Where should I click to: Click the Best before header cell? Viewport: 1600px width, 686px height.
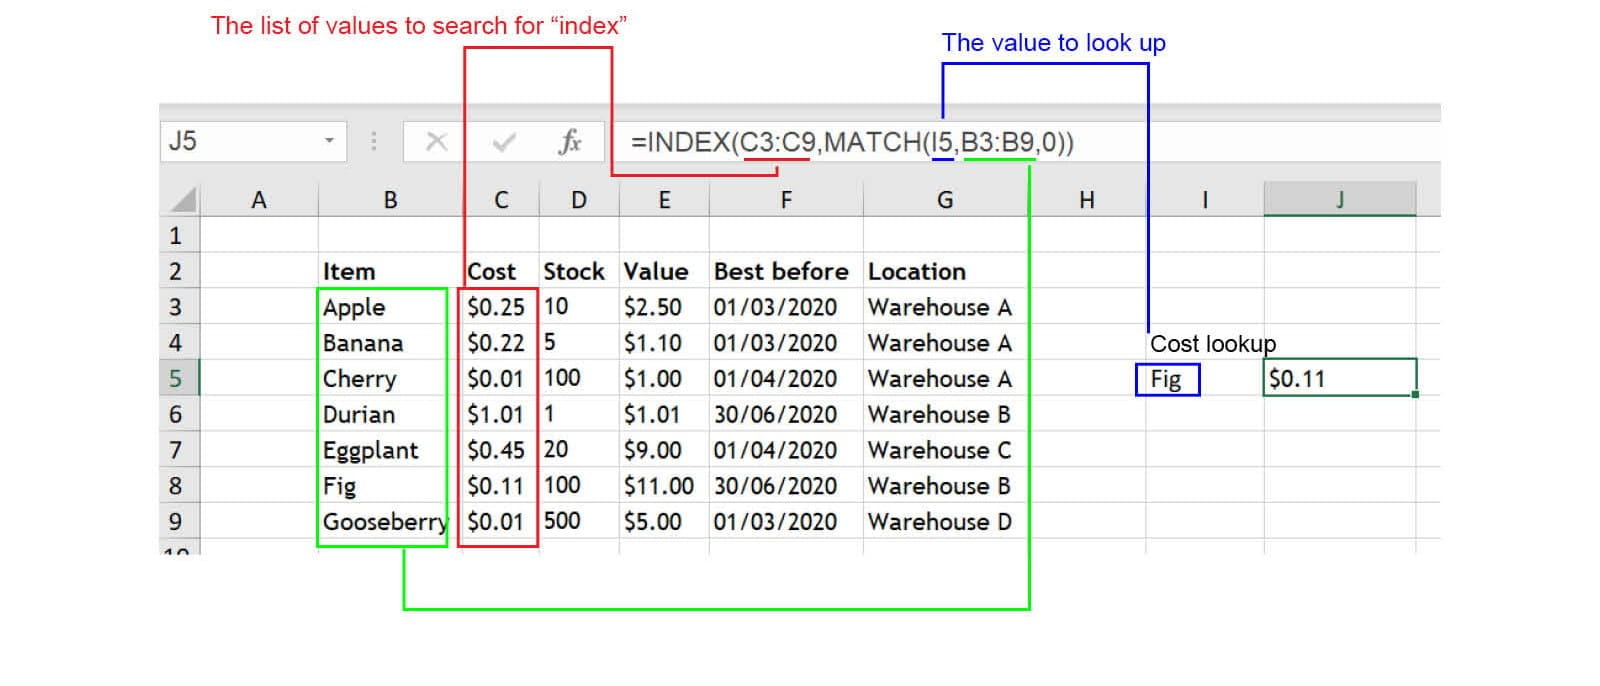point(781,271)
